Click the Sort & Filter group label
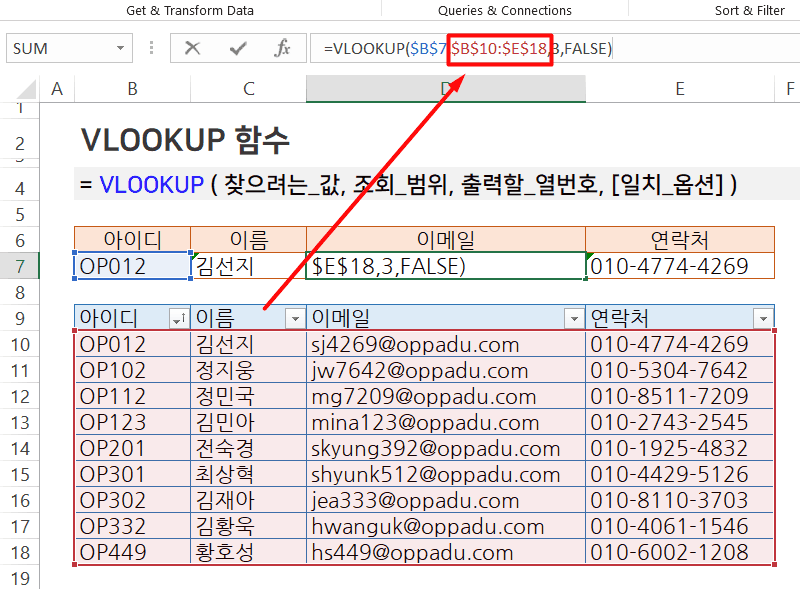 (x=749, y=10)
